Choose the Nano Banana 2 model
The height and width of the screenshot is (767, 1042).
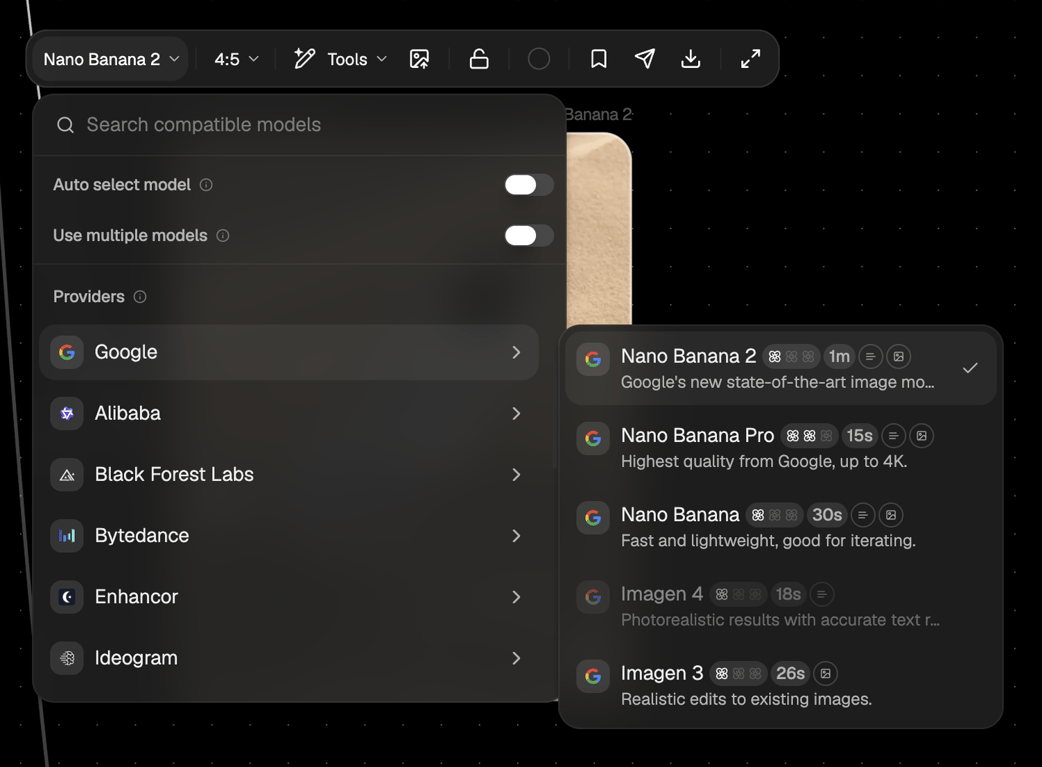click(x=781, y=368)
